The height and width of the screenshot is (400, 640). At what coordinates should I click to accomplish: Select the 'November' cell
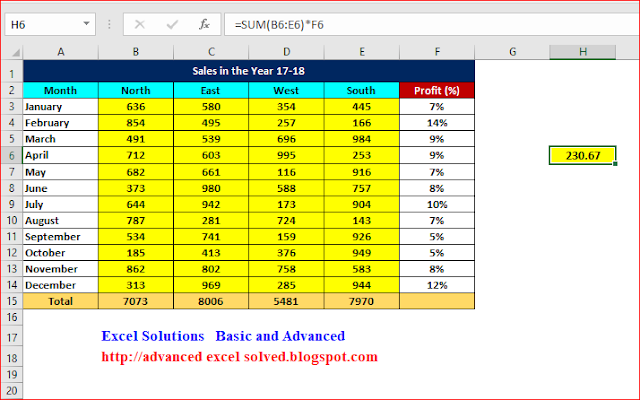pos(61,269)
